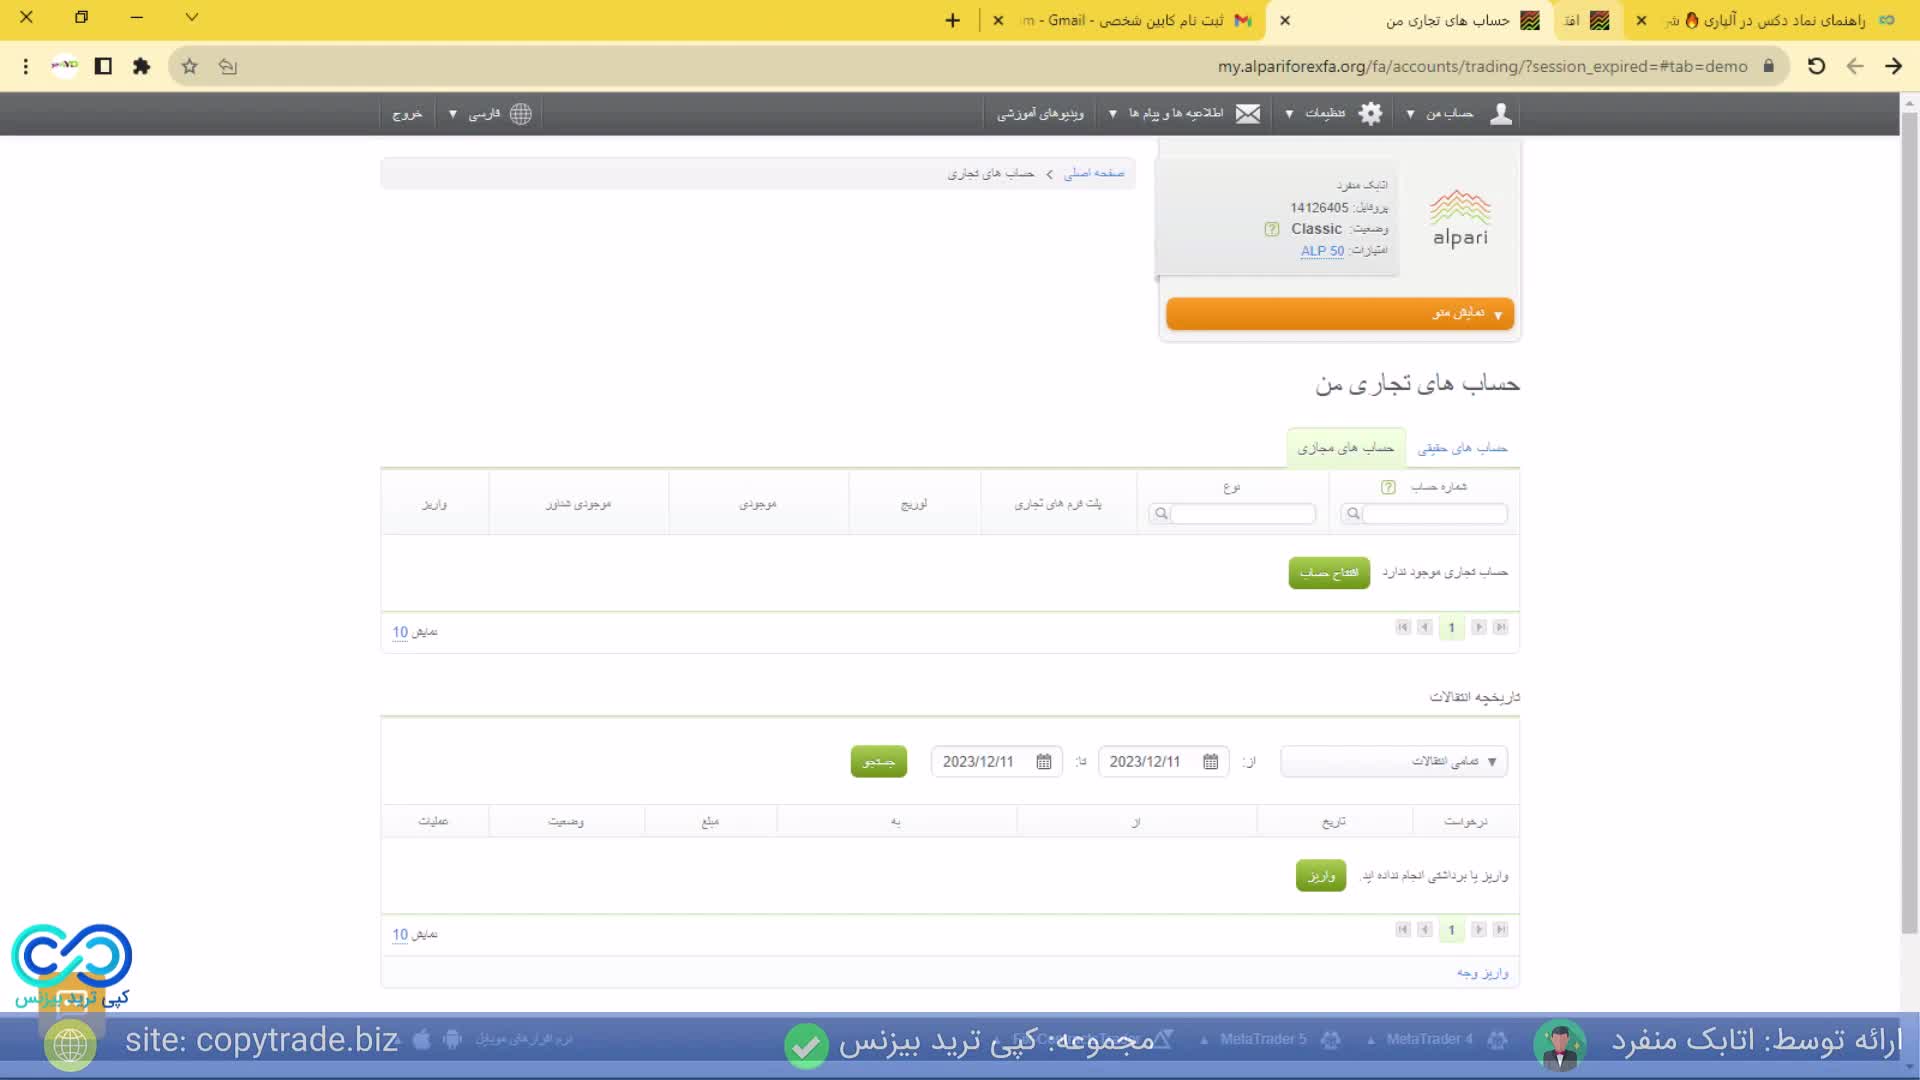Click the calendar icon in the 'to' date field
1920x1080 pixels.
[x=1043, y=762]
